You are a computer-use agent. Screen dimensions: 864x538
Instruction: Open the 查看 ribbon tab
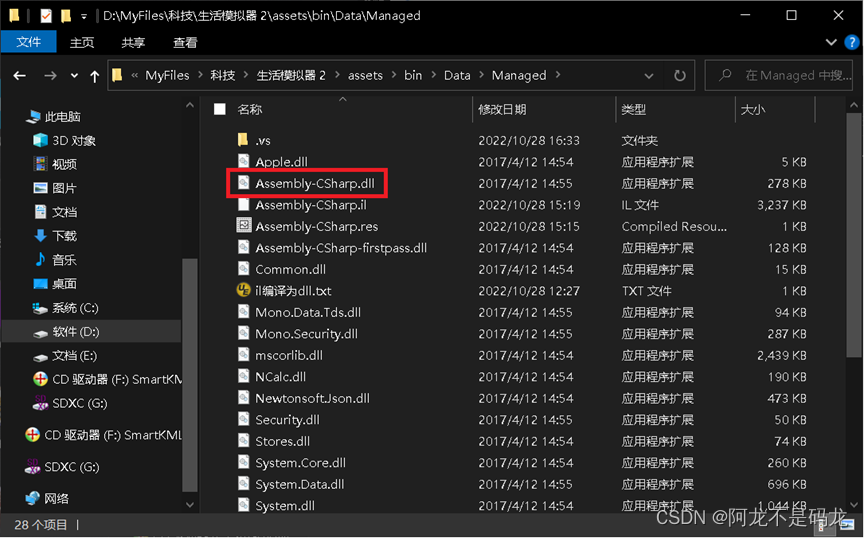pos(185,42)
